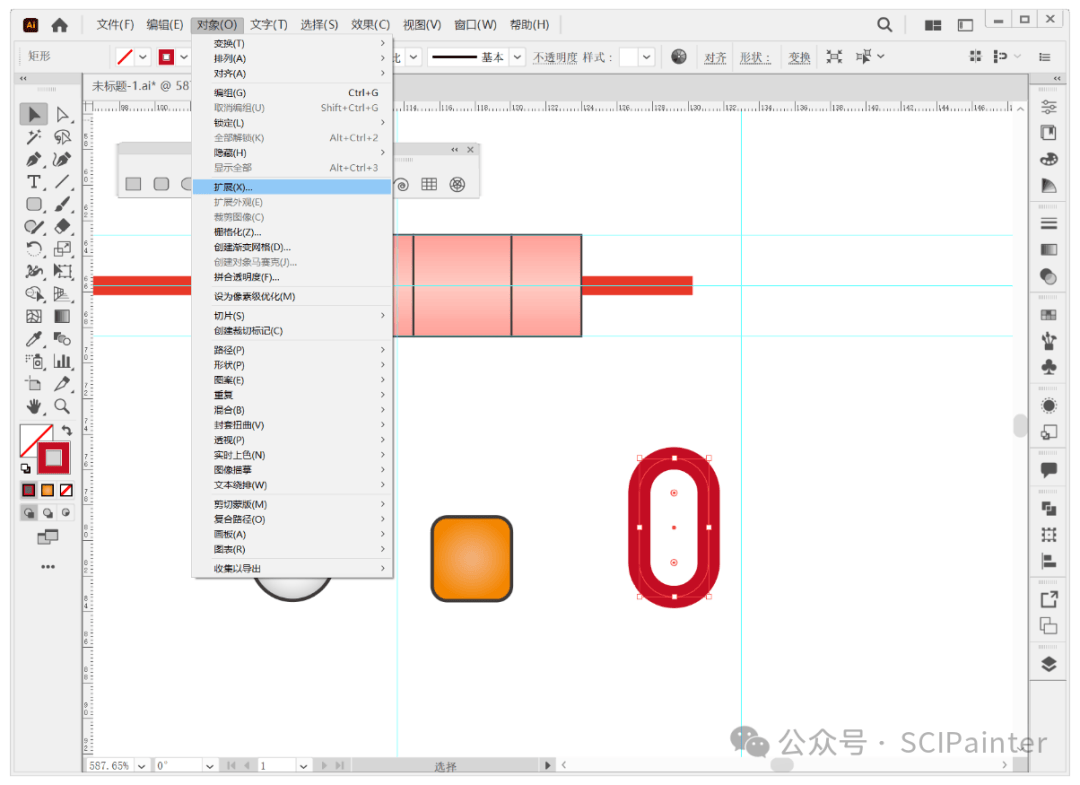This screenshot has height=785, width=1080.
Task: Click the 形状 link in control bar
Action: [x=755, y=57]
